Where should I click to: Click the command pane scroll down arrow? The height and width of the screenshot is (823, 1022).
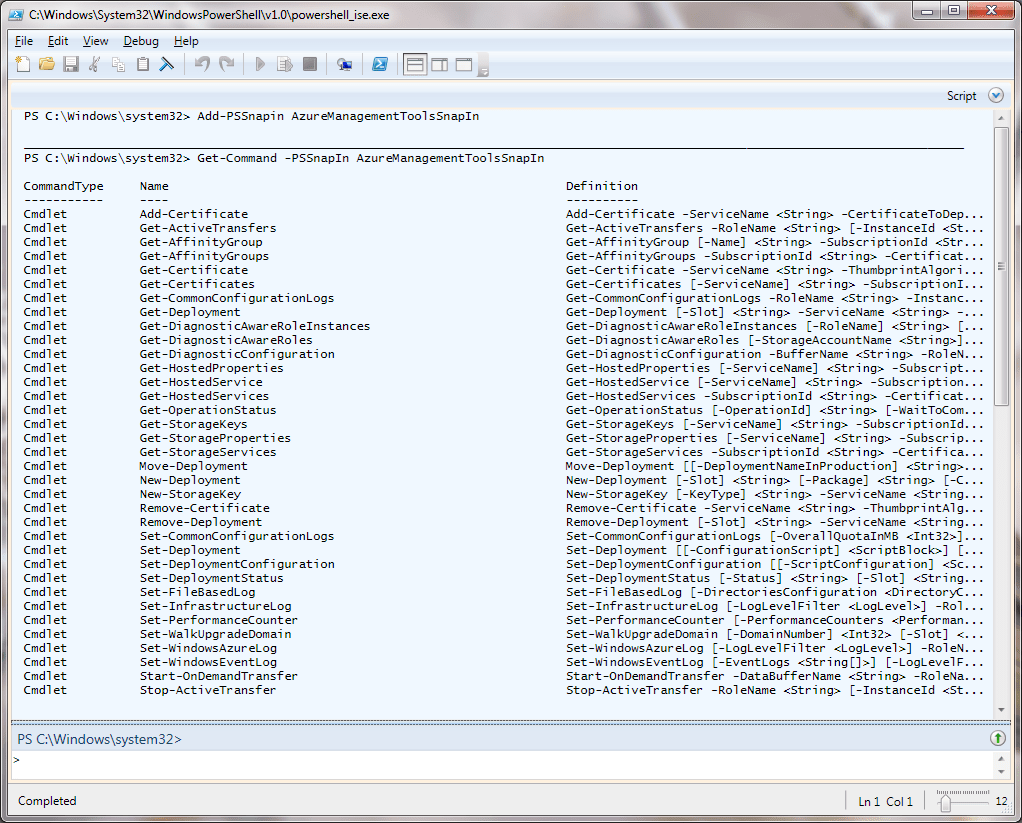[1000, 772]
